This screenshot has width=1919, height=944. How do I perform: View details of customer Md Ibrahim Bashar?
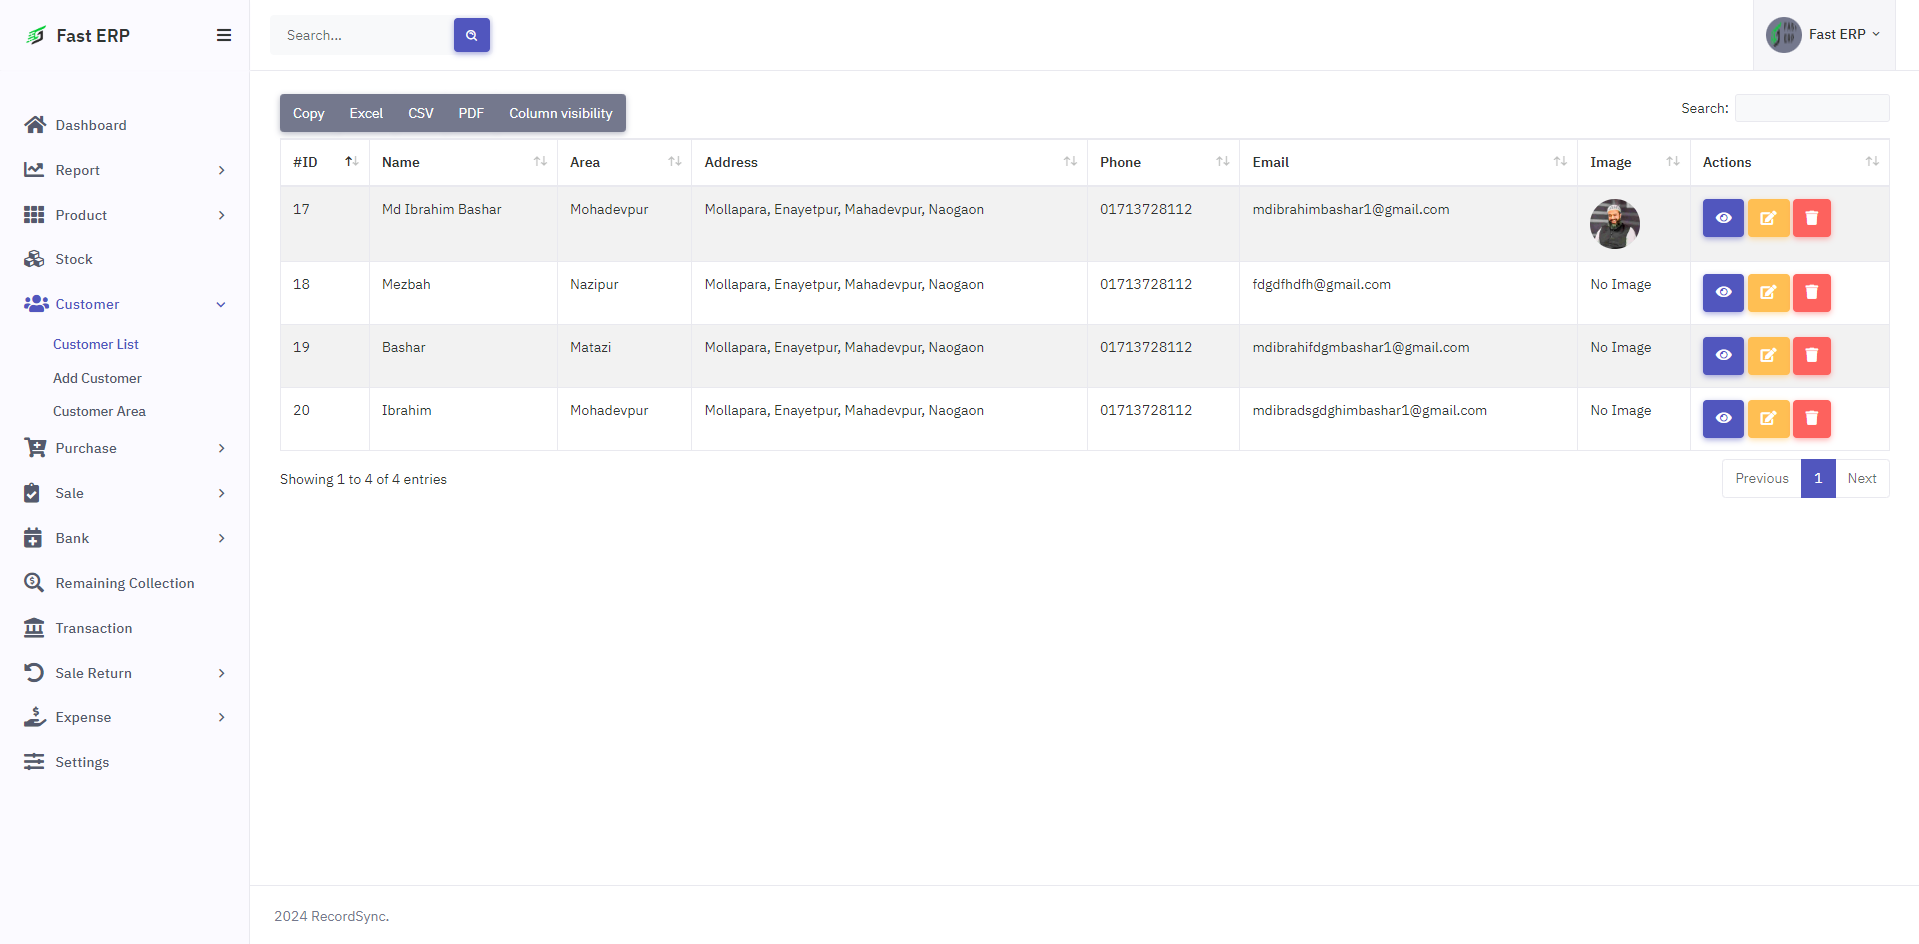tap(1722, 218)
